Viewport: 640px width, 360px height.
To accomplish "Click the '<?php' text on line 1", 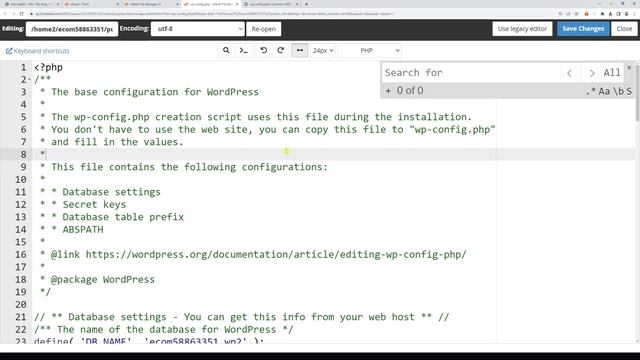I will point(49,67).
